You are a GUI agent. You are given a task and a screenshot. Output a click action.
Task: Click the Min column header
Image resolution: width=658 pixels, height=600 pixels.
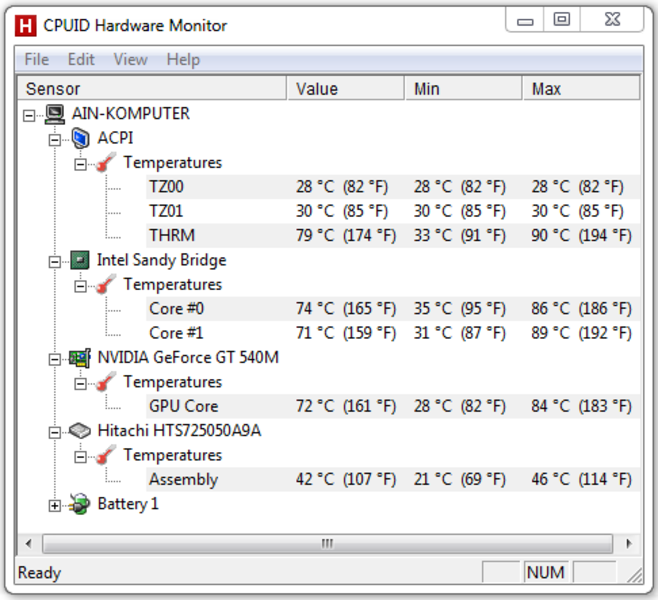tap(463, 89)
